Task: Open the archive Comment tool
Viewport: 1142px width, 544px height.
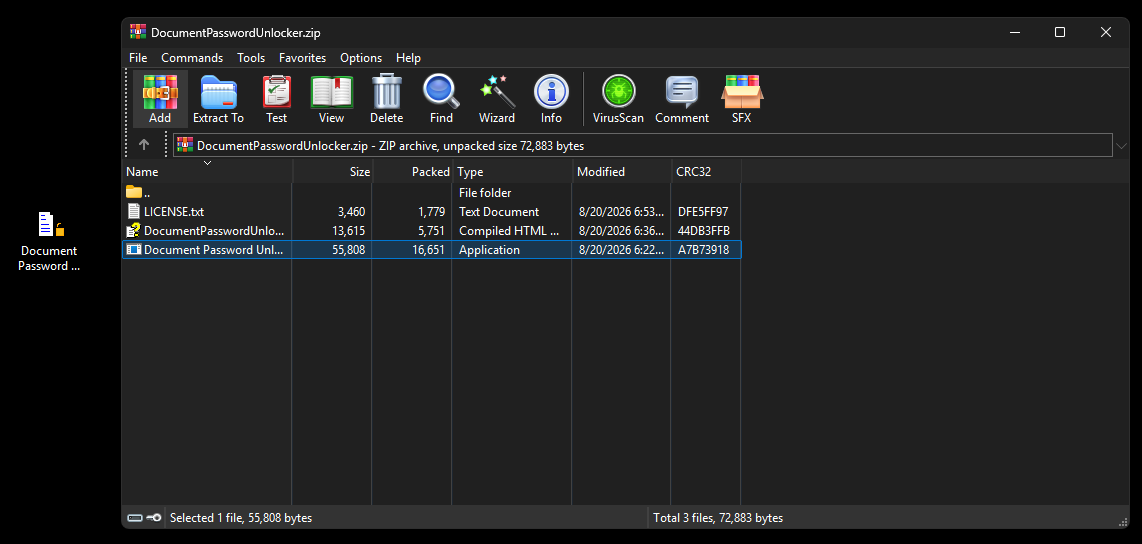Action: [682, 99]
